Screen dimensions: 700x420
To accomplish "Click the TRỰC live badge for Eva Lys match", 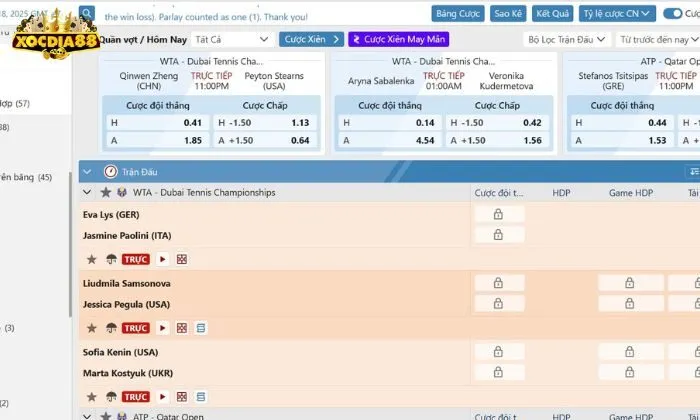I will point(135,259).
